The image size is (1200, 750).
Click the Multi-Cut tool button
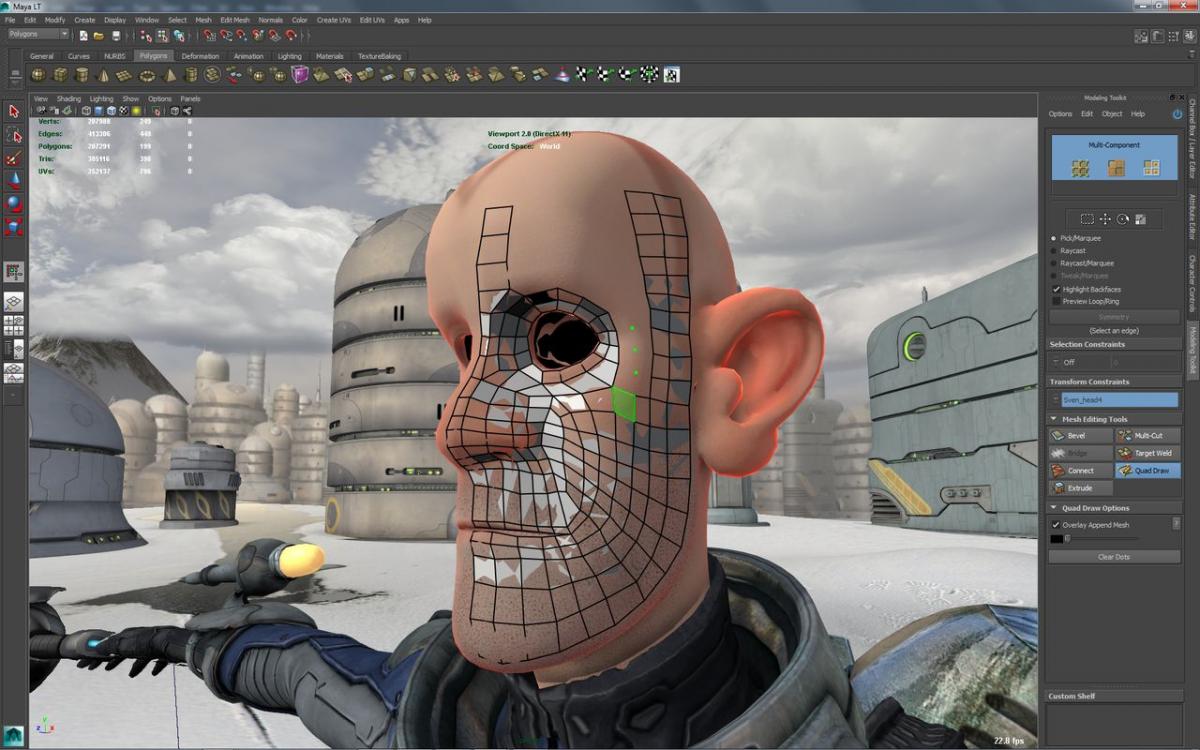[1148, 436]
